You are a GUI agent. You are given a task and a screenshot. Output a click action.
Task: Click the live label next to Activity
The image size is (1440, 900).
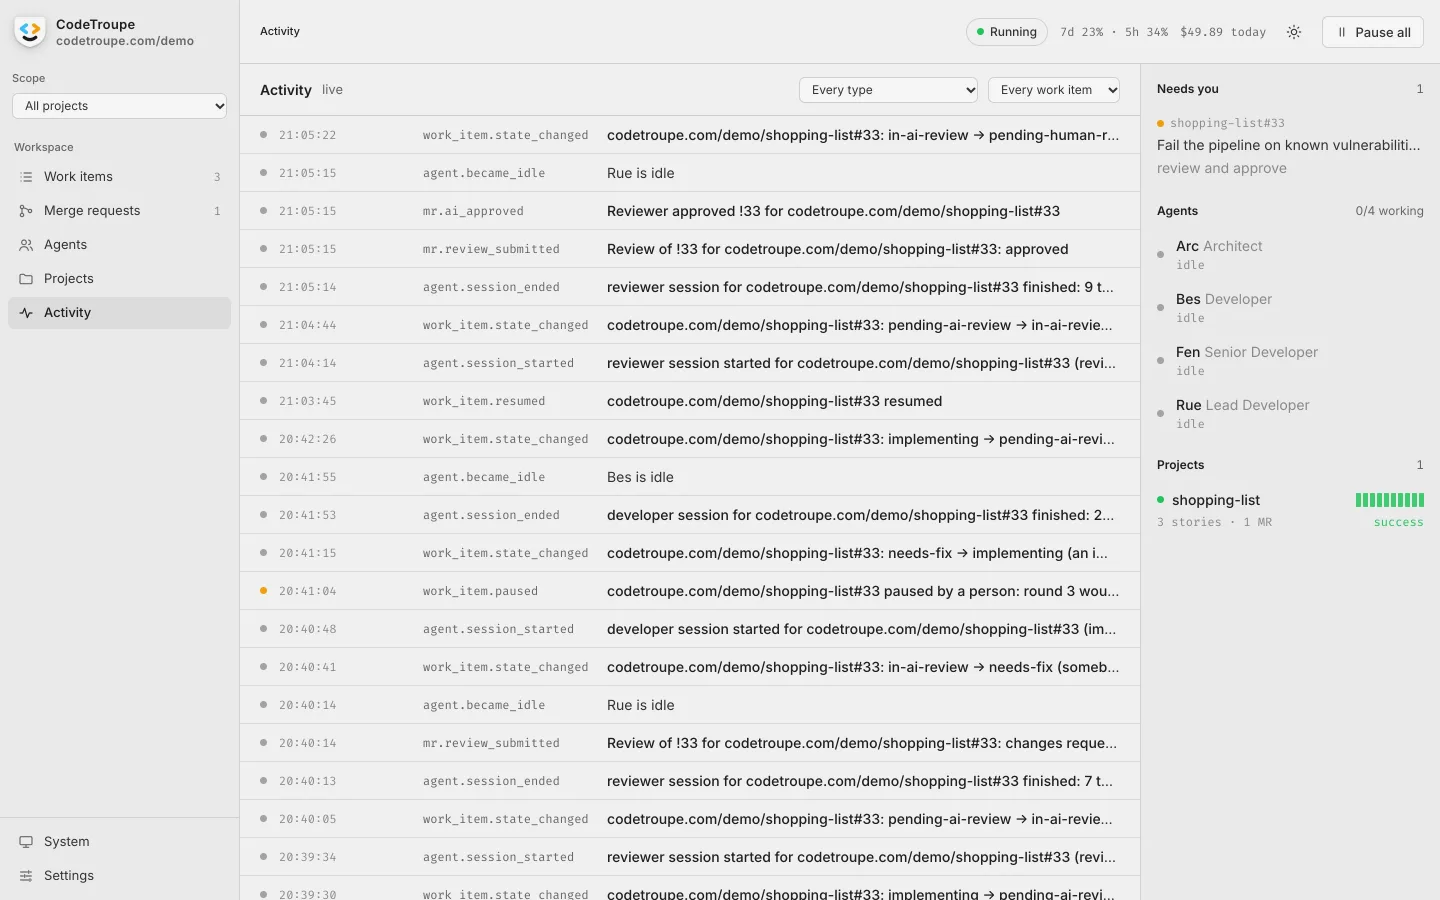coord(332,90)
